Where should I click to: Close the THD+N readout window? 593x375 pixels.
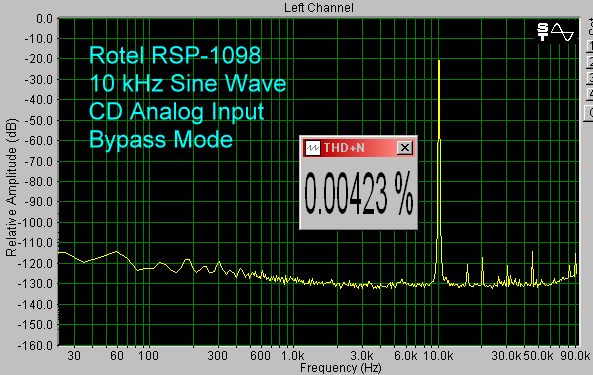pos(405,148)
